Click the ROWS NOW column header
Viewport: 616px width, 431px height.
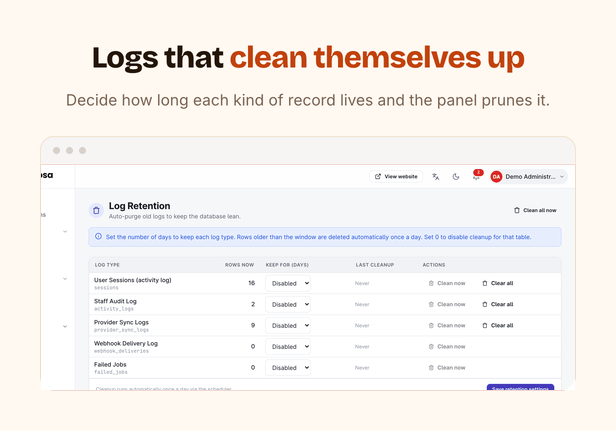click(239, 265)
